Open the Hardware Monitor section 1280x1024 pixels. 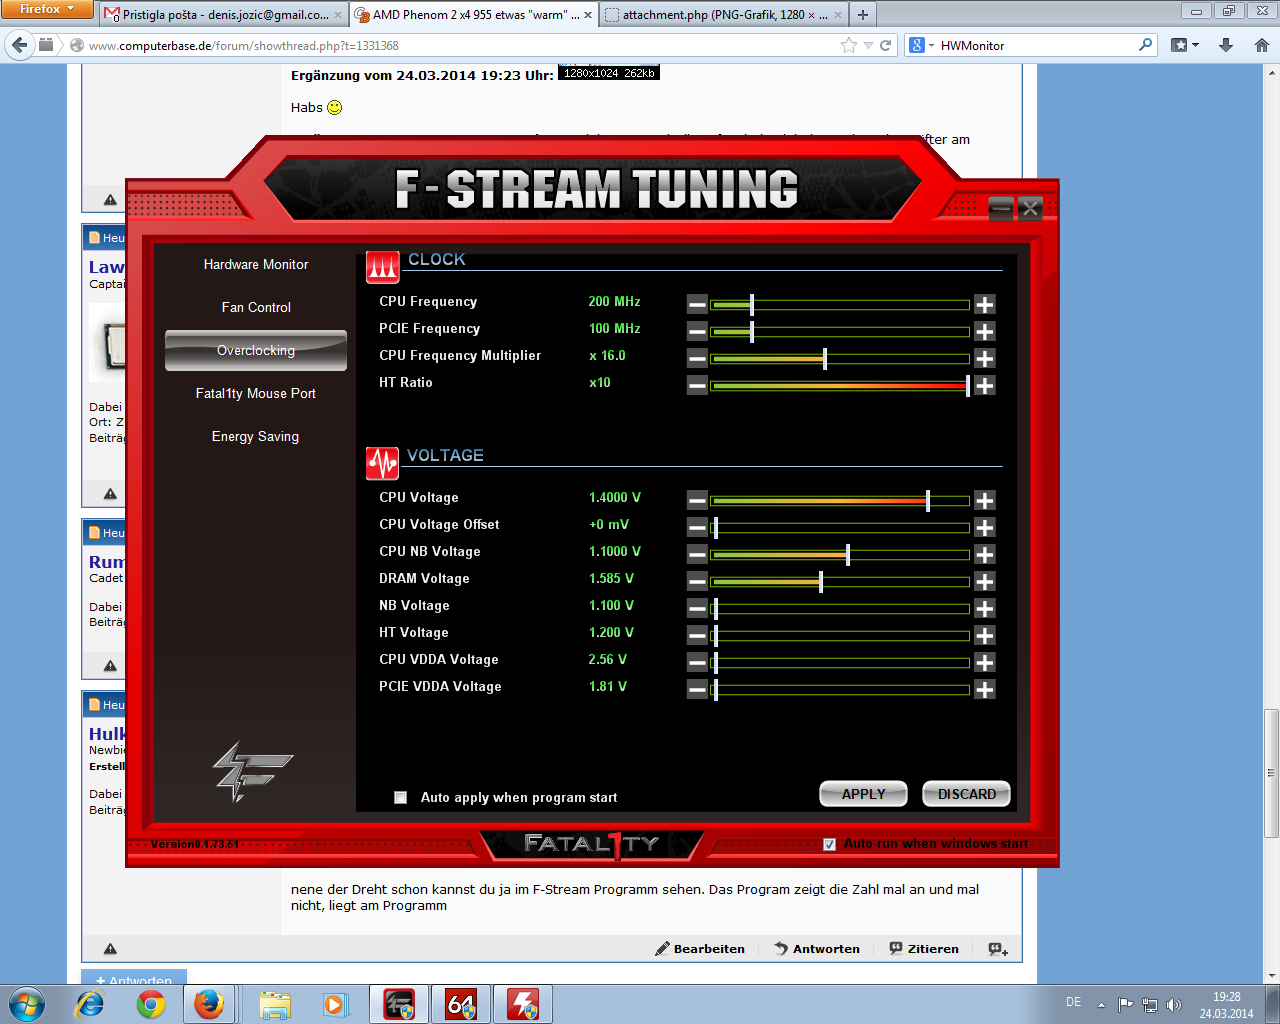[x=256, y=265]
